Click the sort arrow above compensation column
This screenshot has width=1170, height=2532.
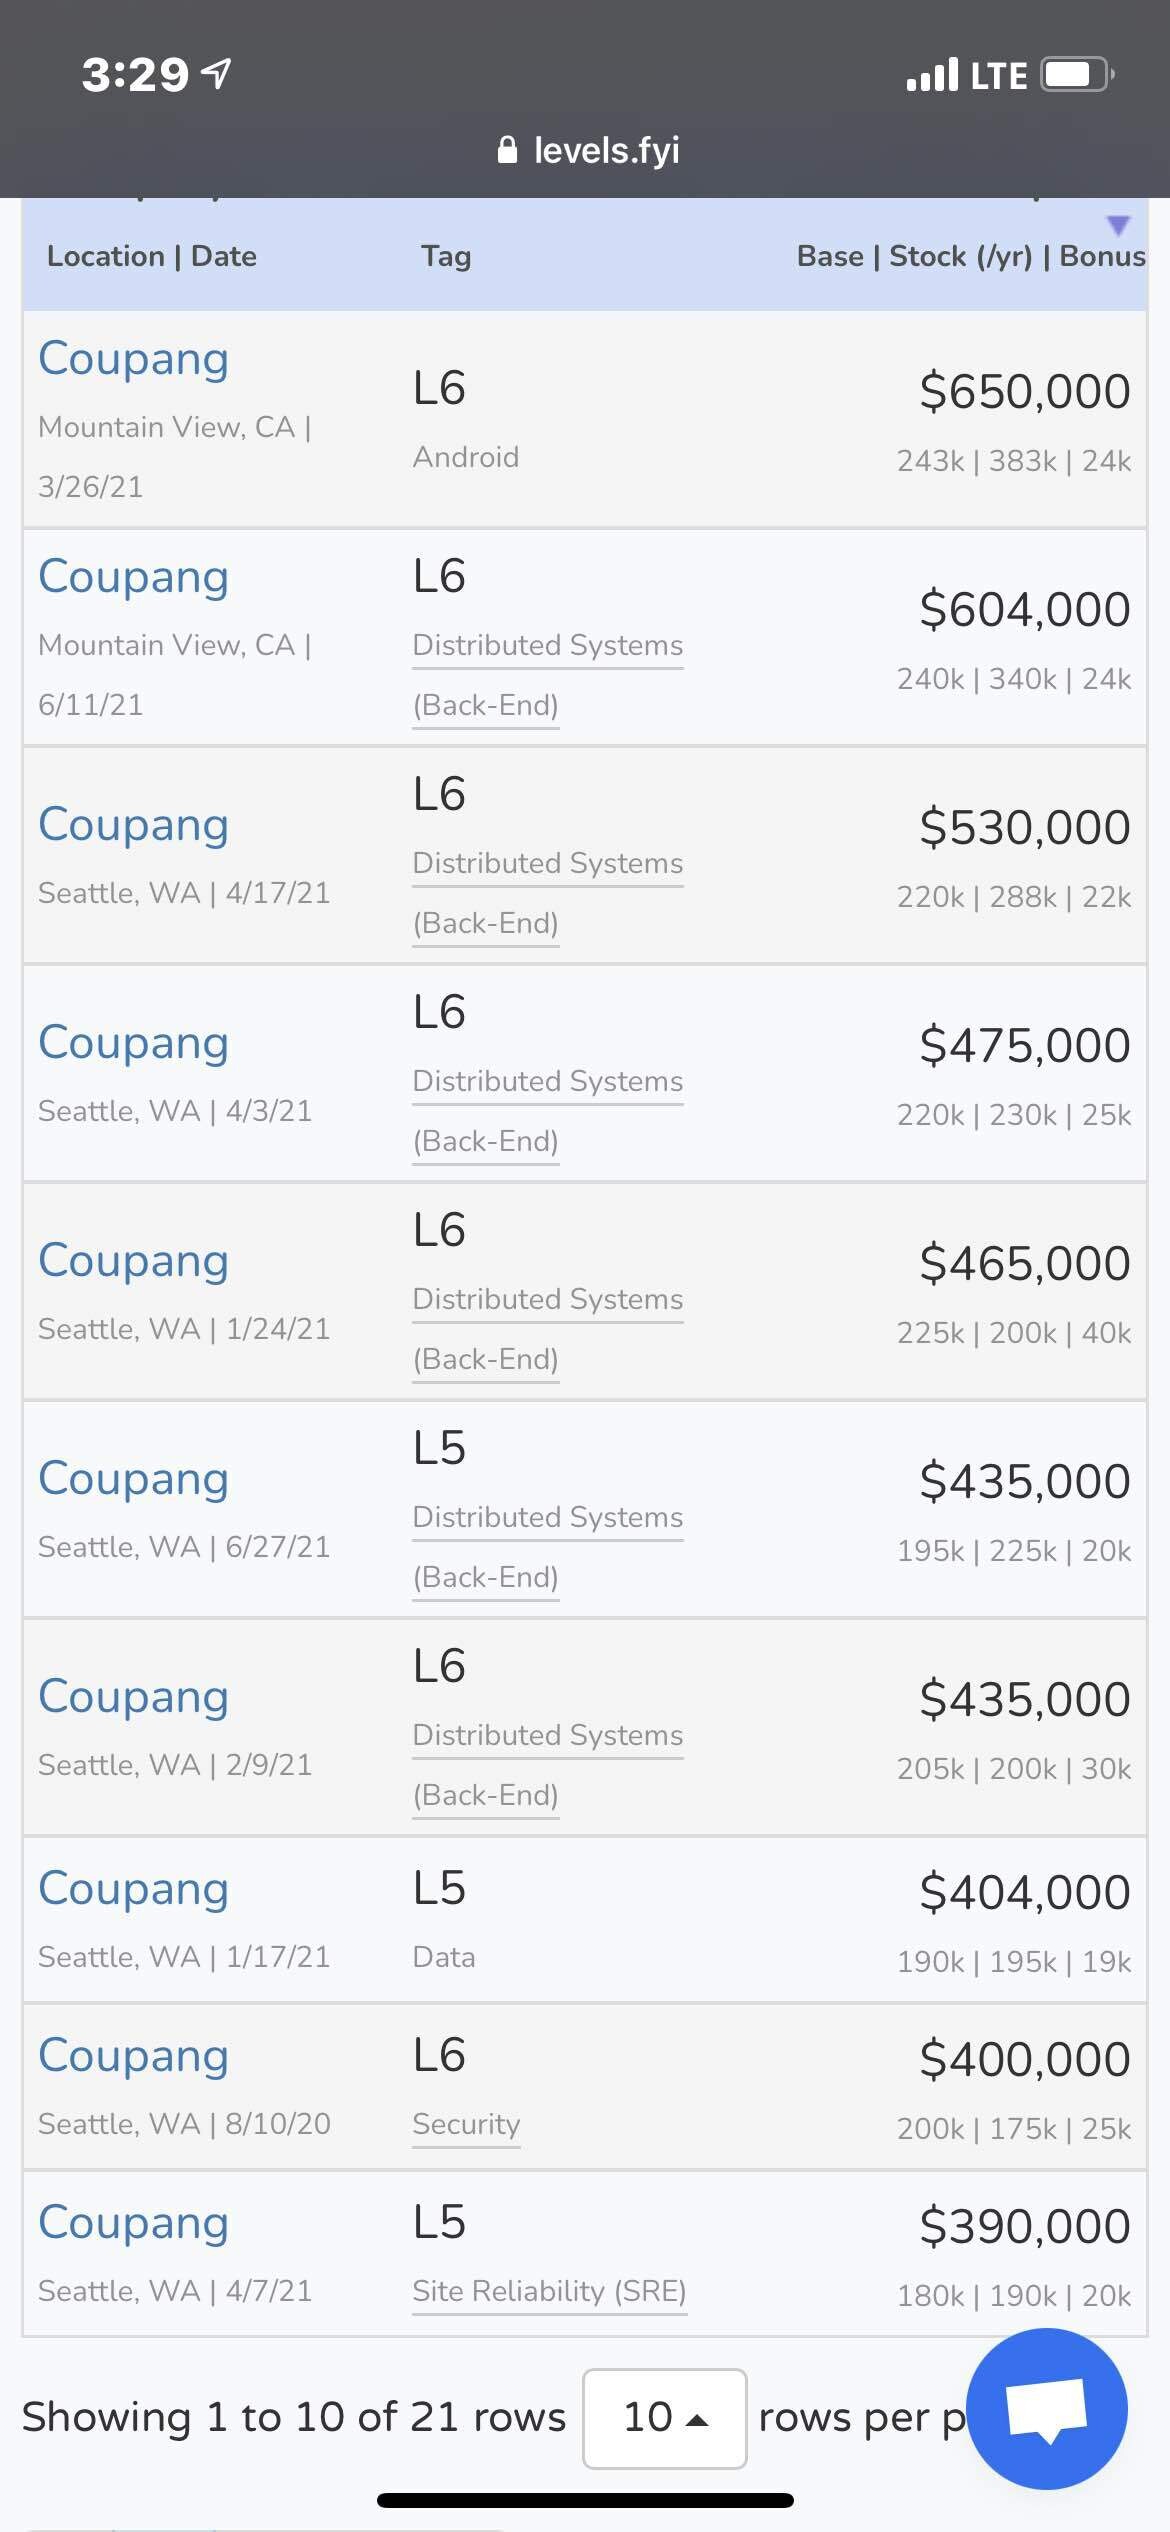pyautogui.click(x=1118, y=224)
